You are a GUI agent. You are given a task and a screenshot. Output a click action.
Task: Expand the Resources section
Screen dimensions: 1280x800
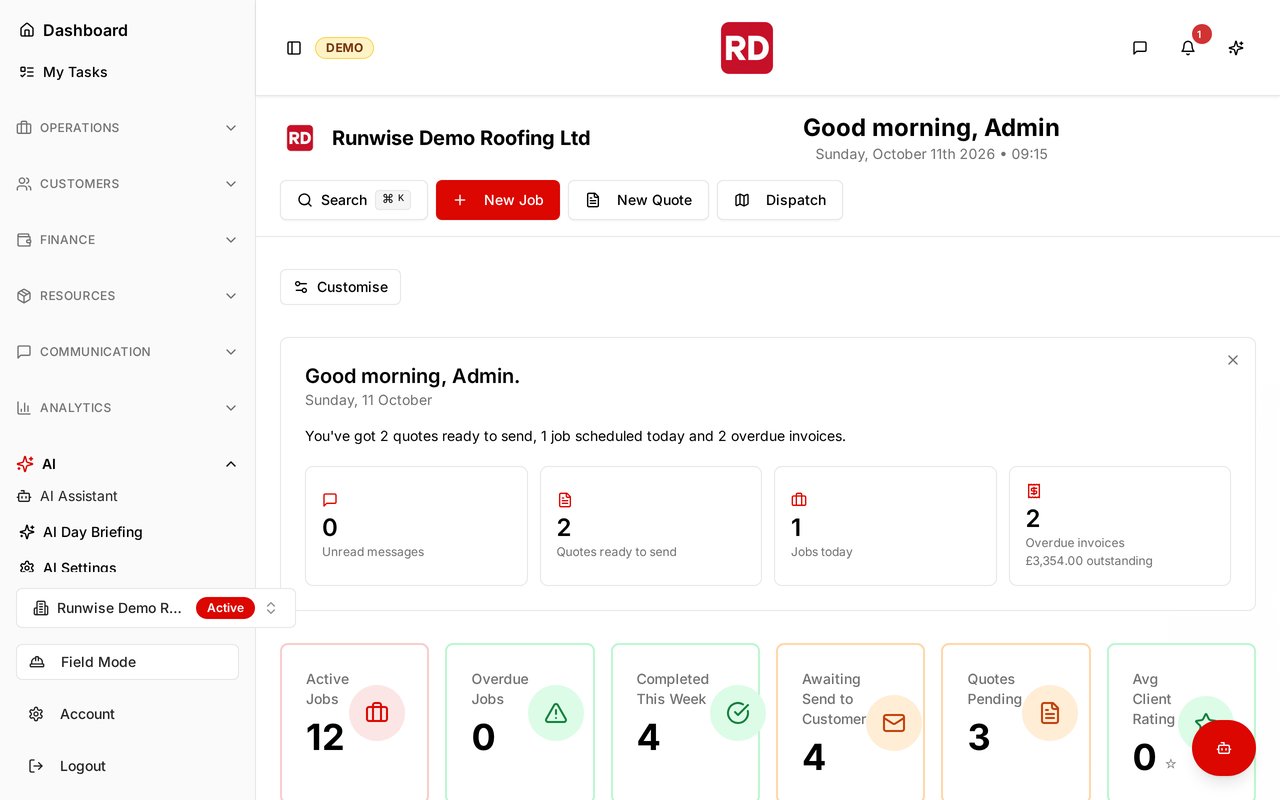[127, 296]
